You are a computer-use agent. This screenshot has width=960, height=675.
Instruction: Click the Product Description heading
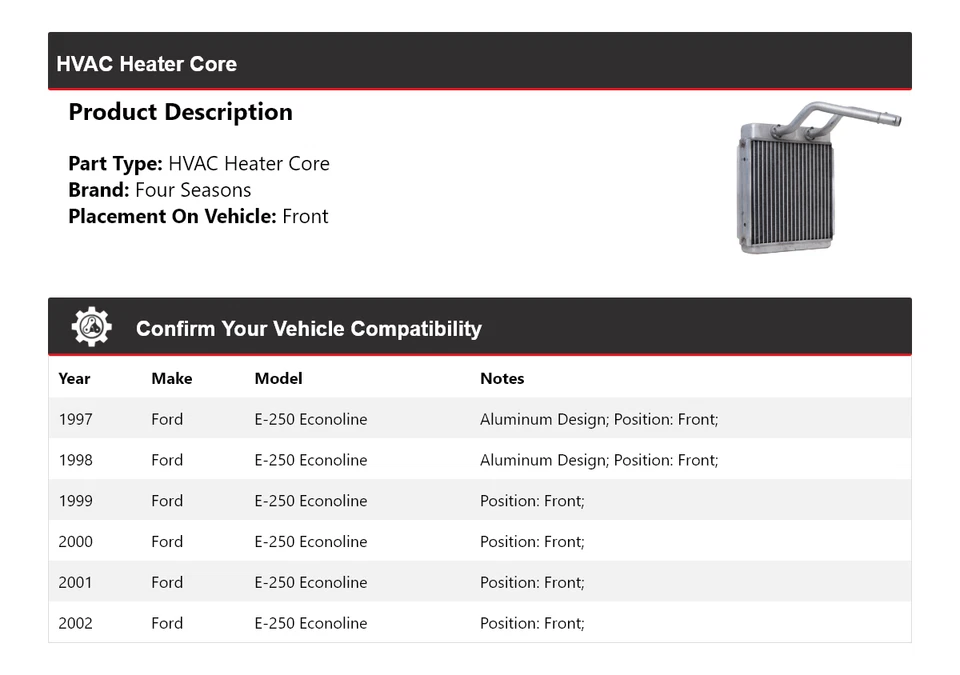click(180, 112)
